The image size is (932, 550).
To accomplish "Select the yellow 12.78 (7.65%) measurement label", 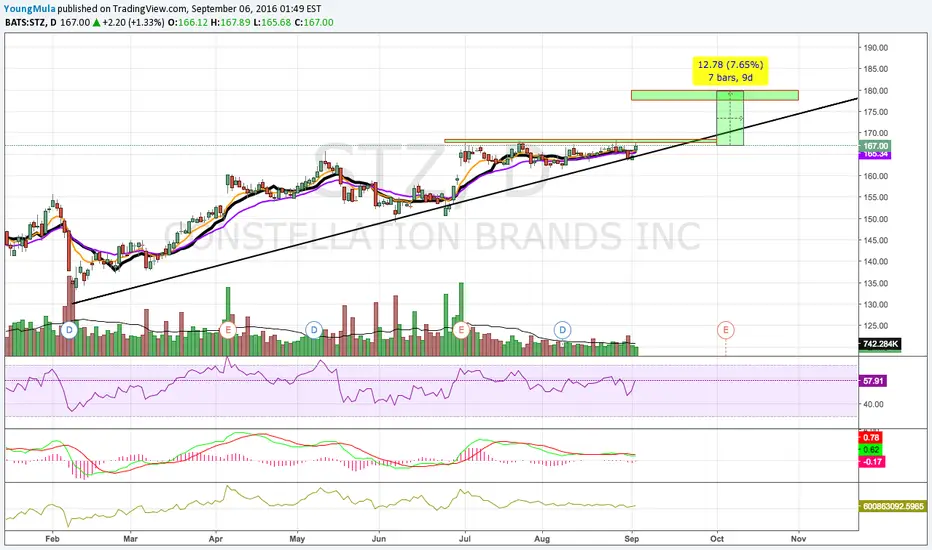I will pyautogui.click(x=731, y=71).
